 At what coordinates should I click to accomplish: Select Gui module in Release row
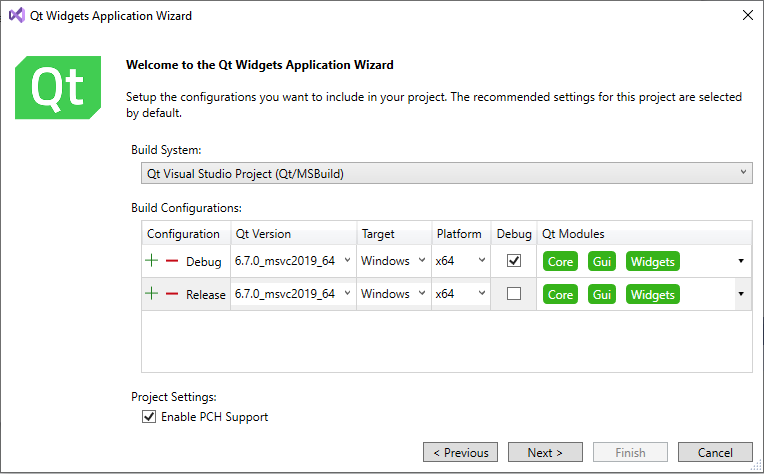coord(602,294)
